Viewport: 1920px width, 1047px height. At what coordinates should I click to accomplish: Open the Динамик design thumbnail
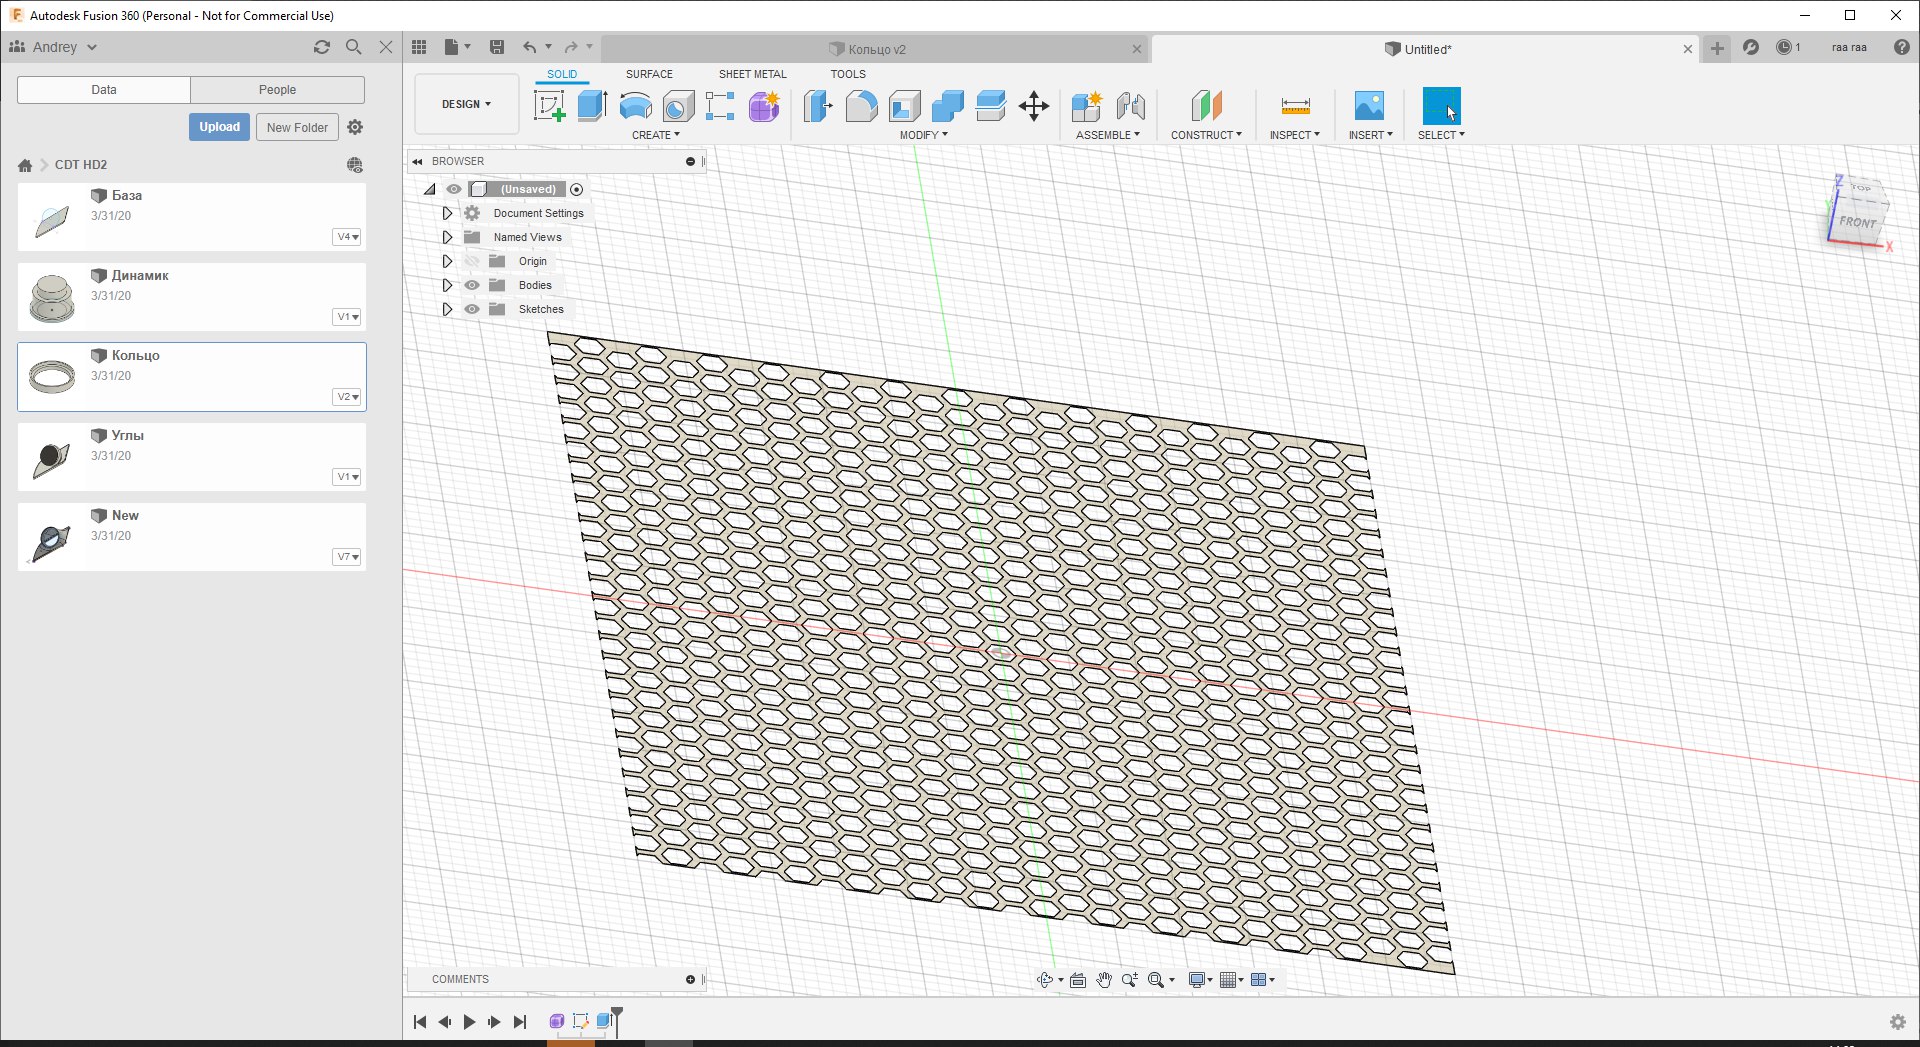(x=52, y=297)
